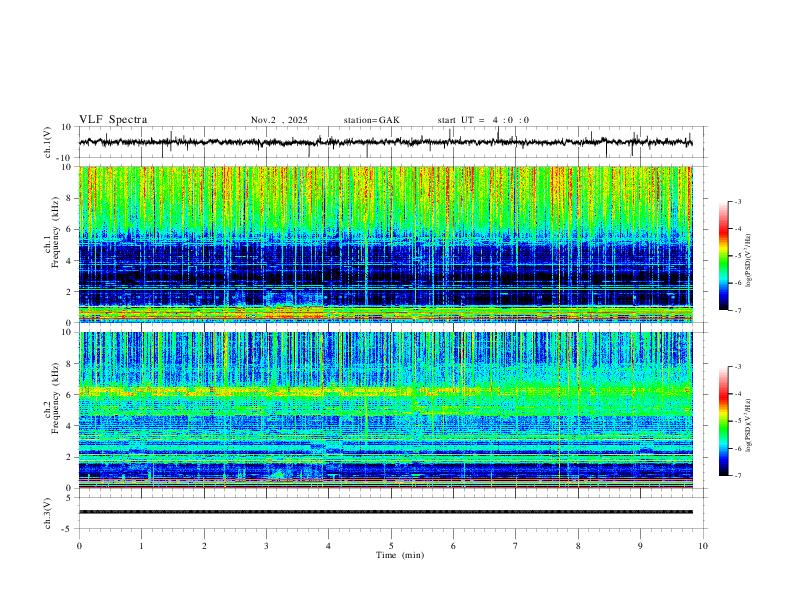Click the time axis tick label "8"

point(578,546)
